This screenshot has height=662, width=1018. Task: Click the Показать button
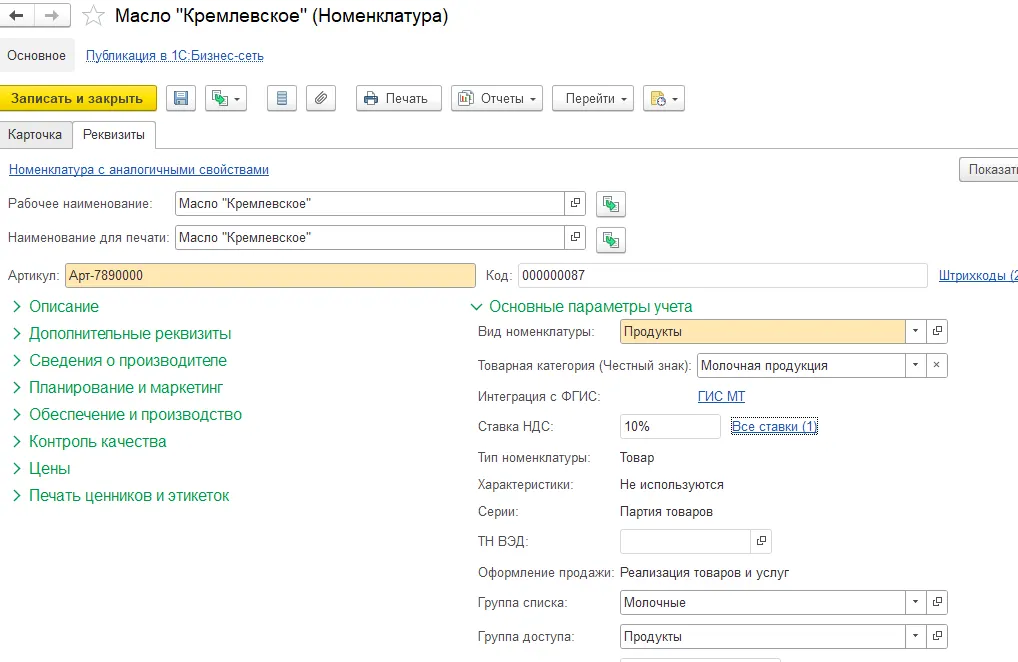[989, 169]
